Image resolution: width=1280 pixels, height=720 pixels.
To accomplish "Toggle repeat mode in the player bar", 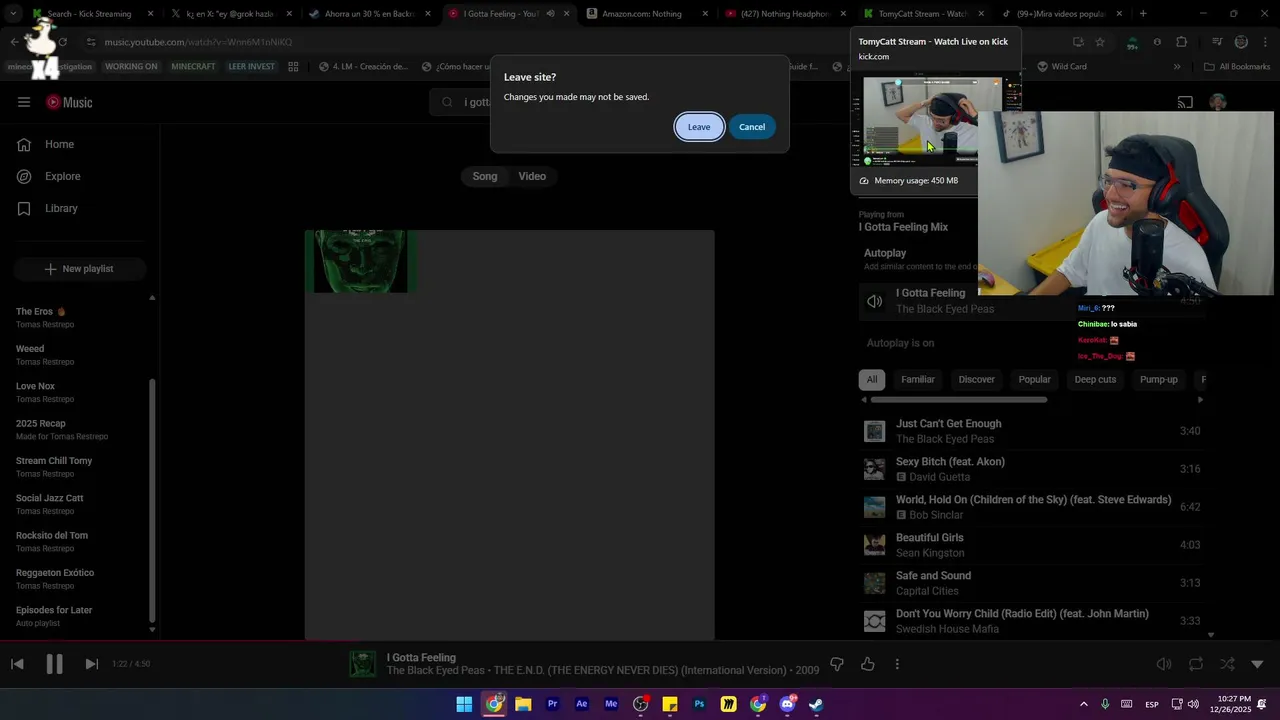I will tap(1196, 664).
